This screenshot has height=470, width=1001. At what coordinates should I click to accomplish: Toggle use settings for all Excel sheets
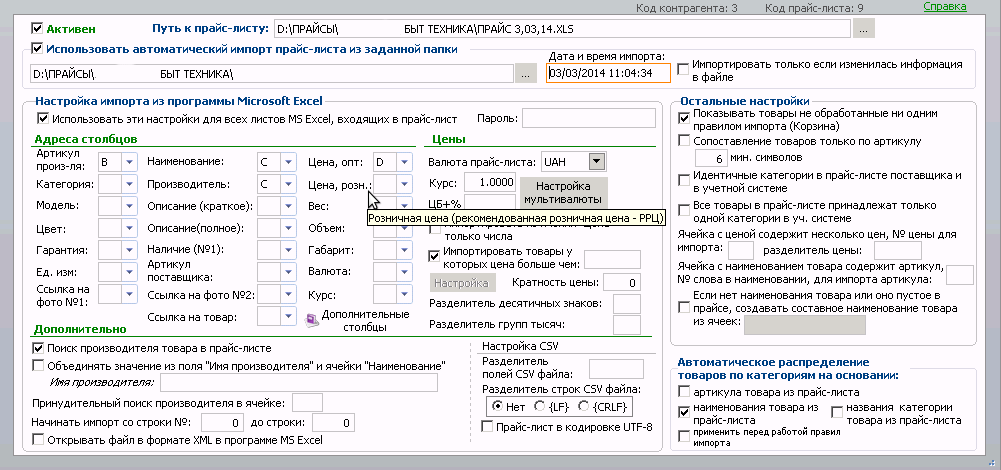(x=43, y=118)
